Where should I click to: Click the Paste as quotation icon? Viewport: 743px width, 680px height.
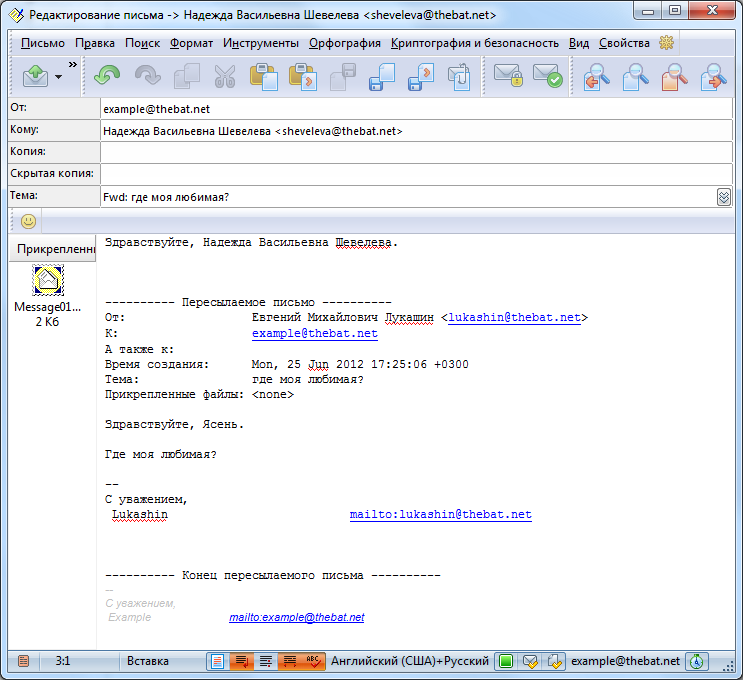[x=303, y=76]
